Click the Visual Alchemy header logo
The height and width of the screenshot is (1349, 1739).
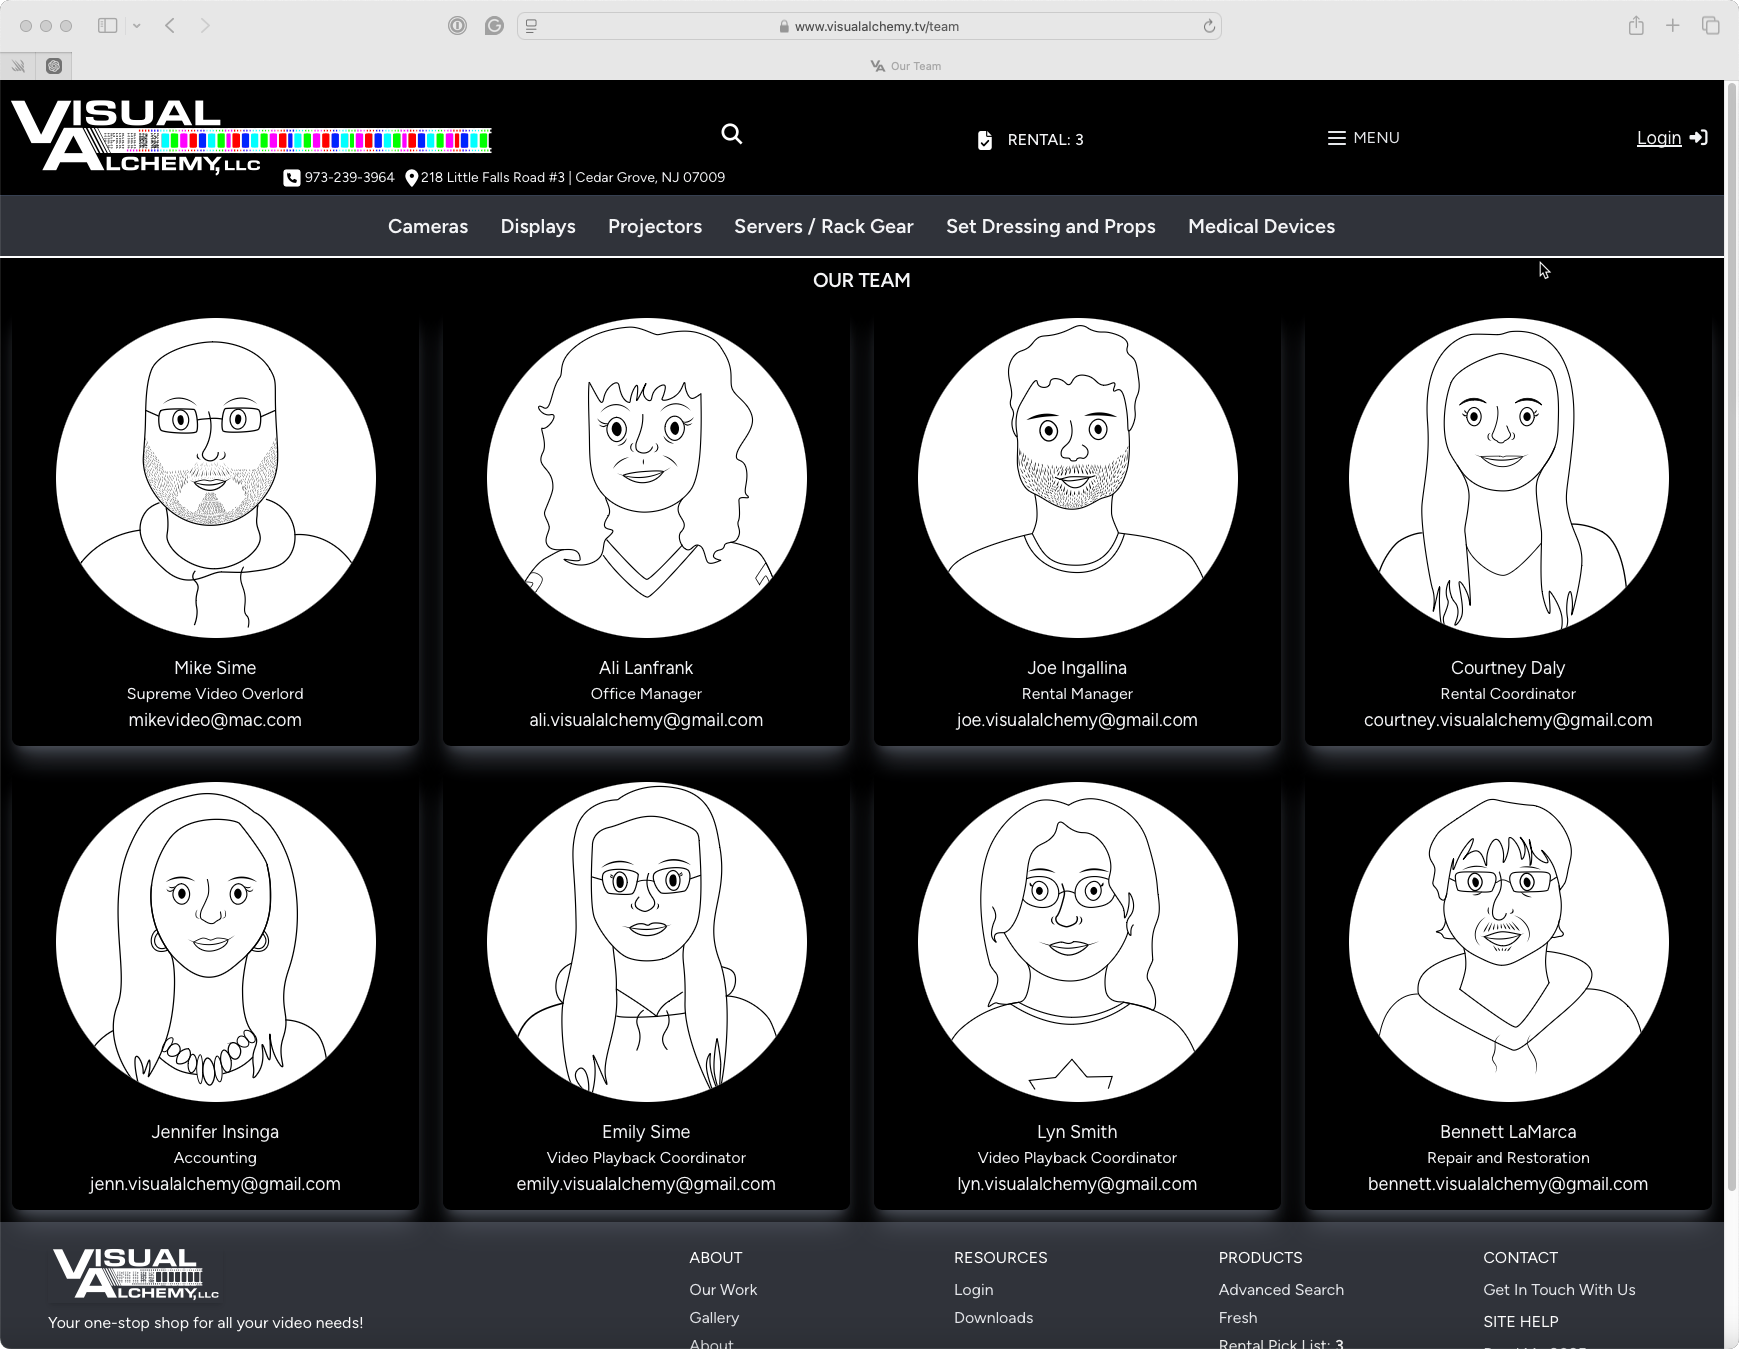140,137
